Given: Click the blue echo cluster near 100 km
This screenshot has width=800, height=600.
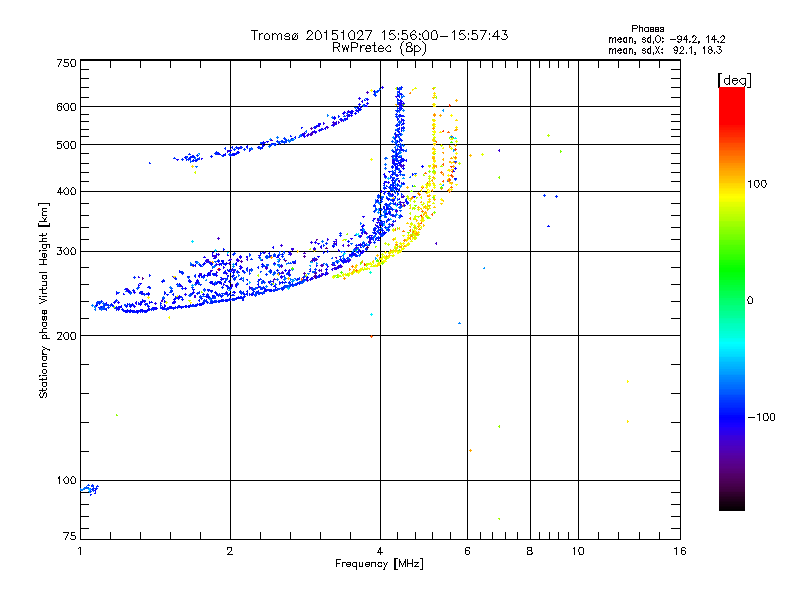Looking at the screenshot, I should [90, 489].
